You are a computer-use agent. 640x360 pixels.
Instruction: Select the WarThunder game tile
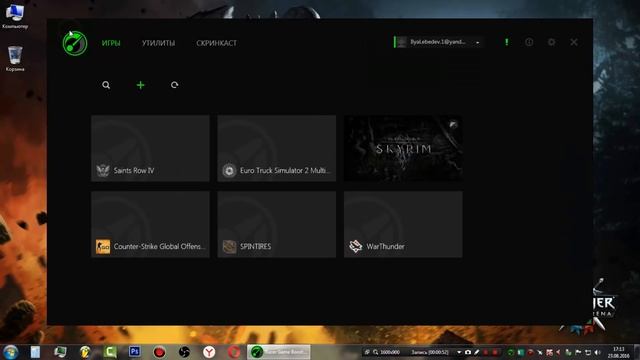click(x=403, y=224)
